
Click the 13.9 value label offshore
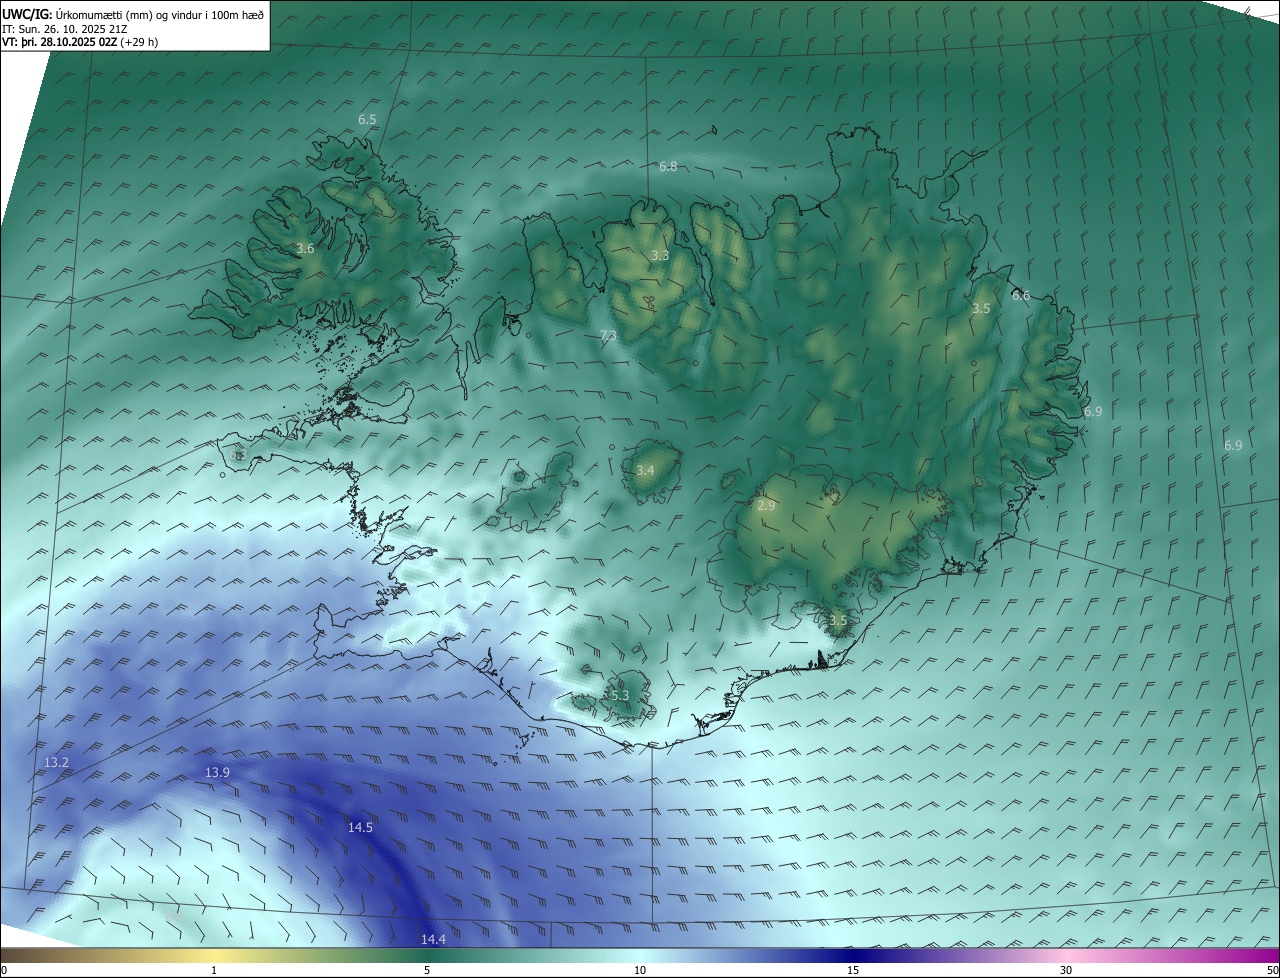[217, 772]
